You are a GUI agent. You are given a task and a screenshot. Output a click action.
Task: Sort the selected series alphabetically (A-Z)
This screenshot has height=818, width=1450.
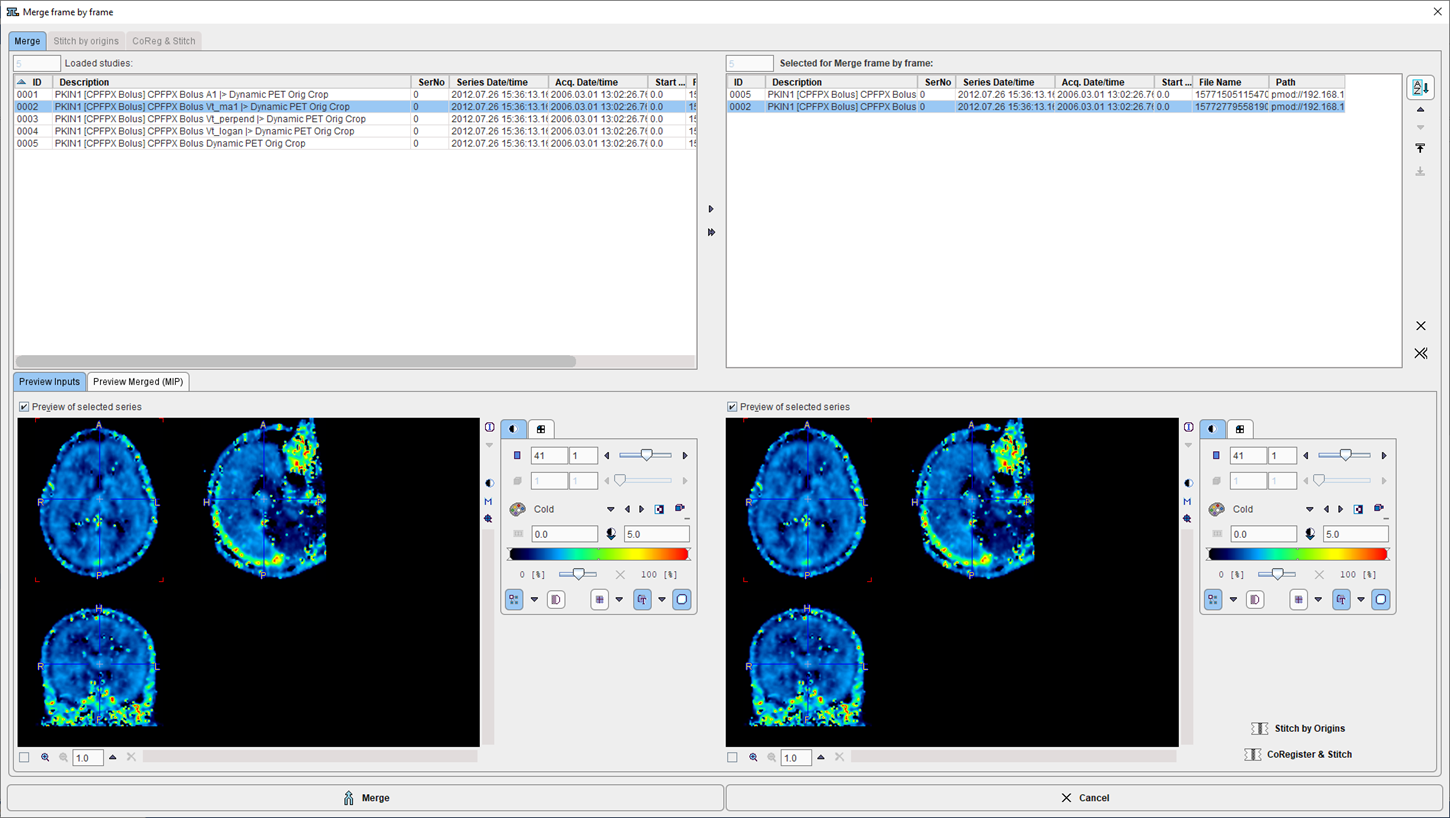(x=1420, y=87)
